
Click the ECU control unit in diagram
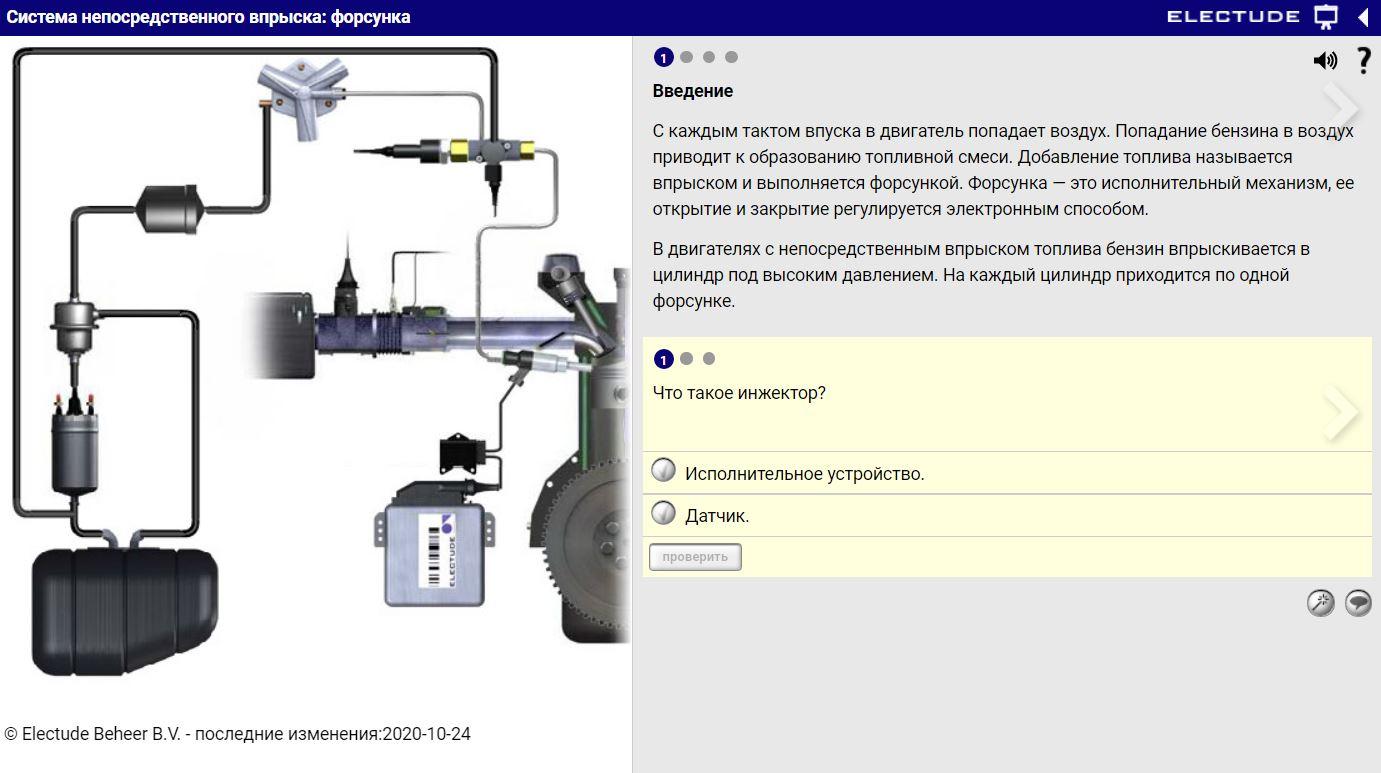[435, 545]
